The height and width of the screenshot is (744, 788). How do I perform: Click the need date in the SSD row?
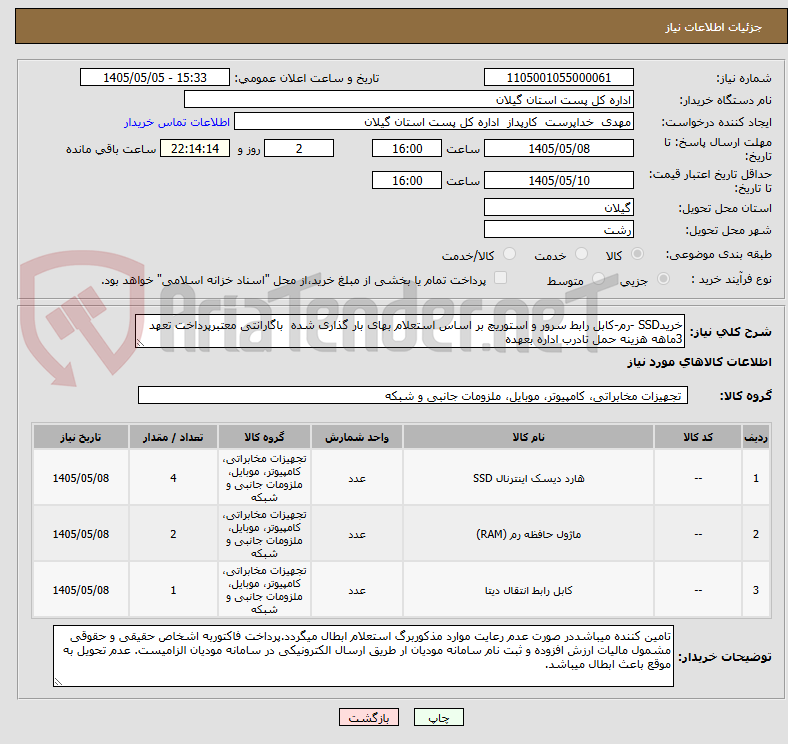[x=81, y=478]
